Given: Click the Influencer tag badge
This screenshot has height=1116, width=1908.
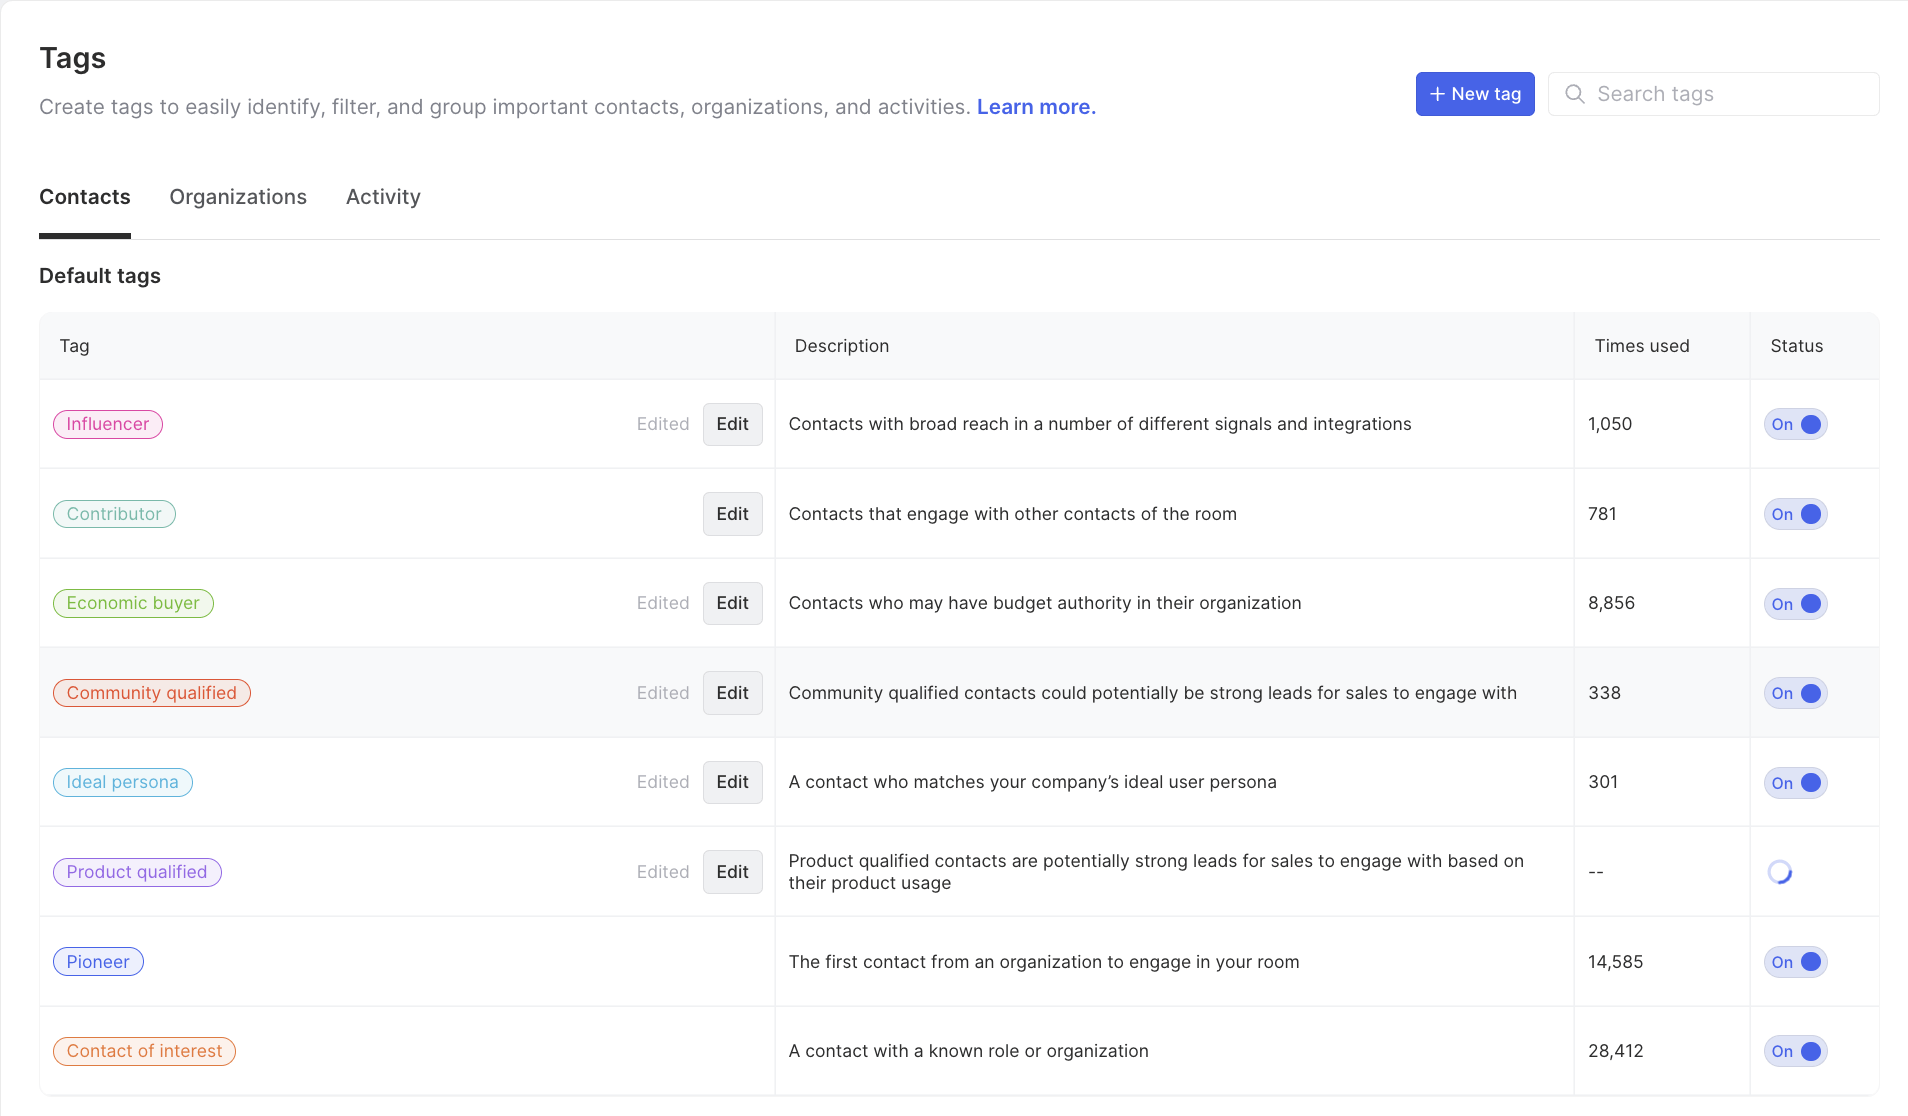Looking at the screenshot, I should tap(108, 424).
